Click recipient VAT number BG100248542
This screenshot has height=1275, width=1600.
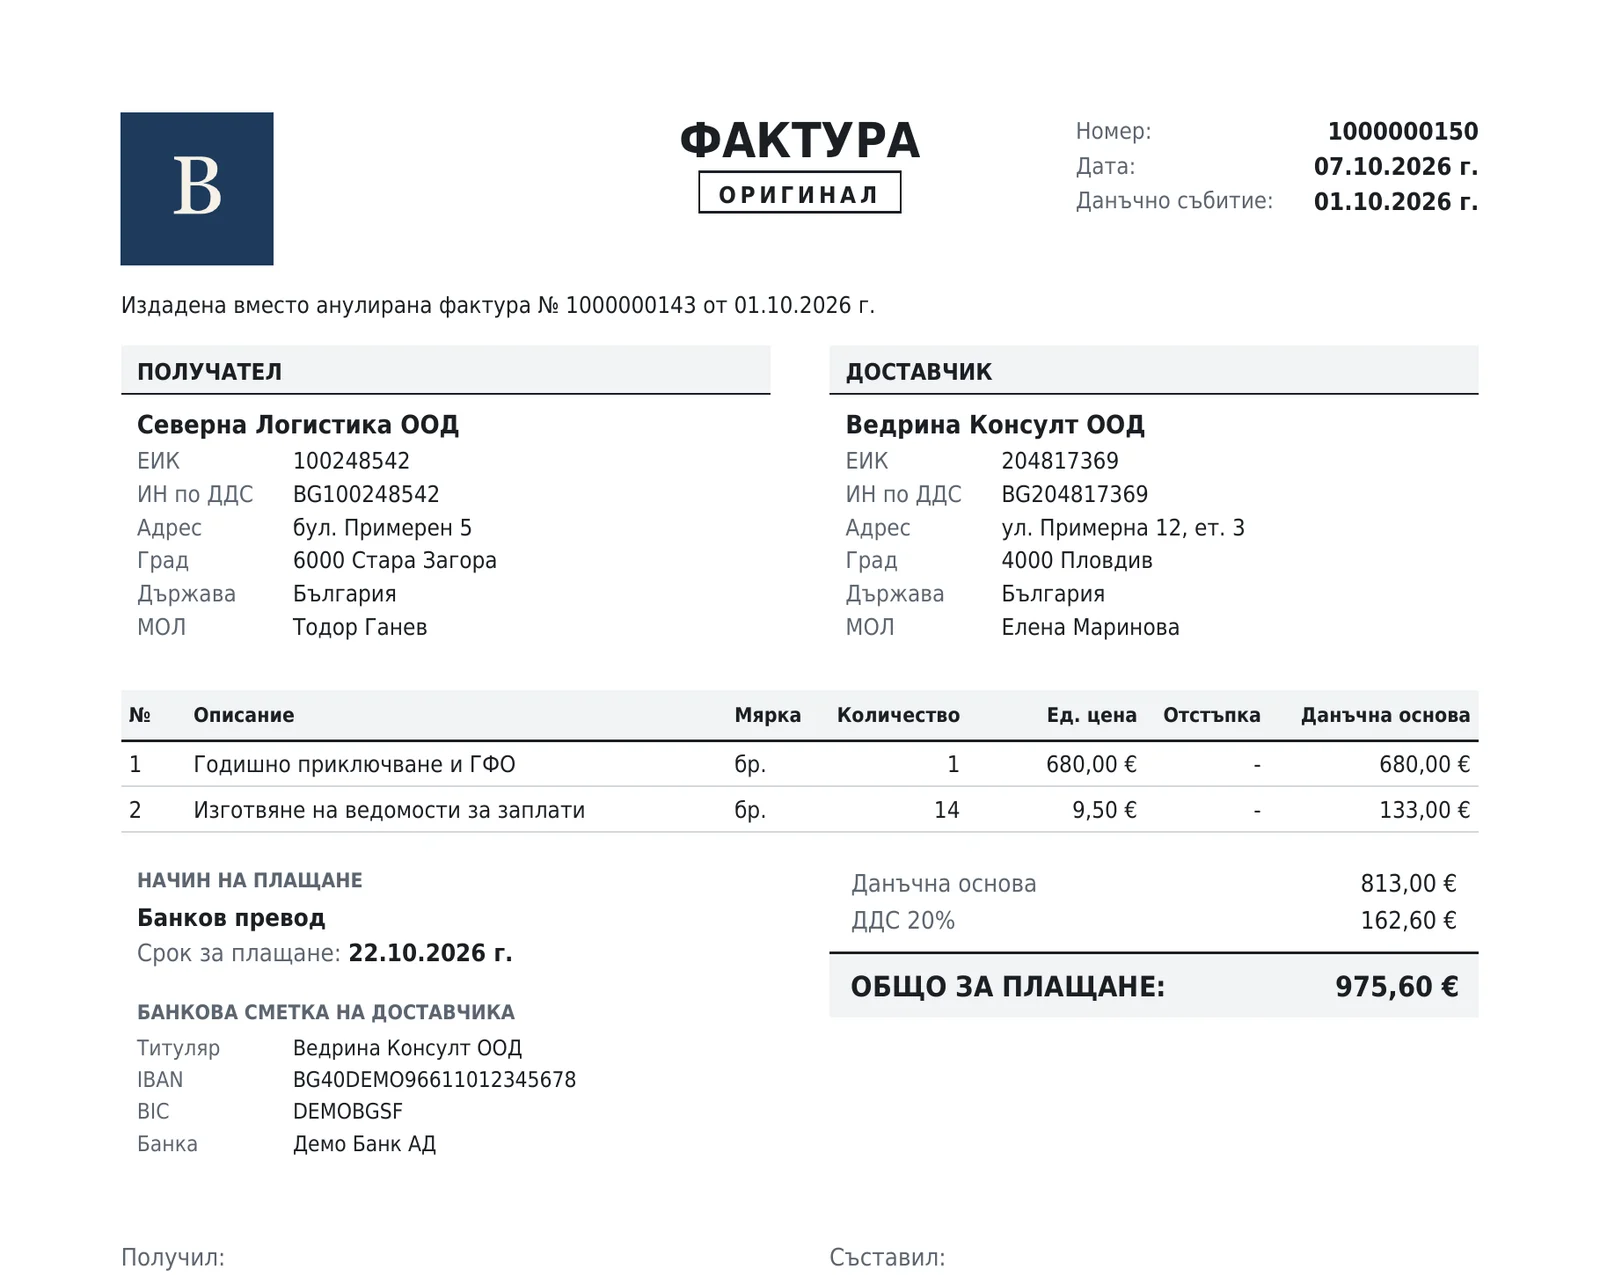366,494
